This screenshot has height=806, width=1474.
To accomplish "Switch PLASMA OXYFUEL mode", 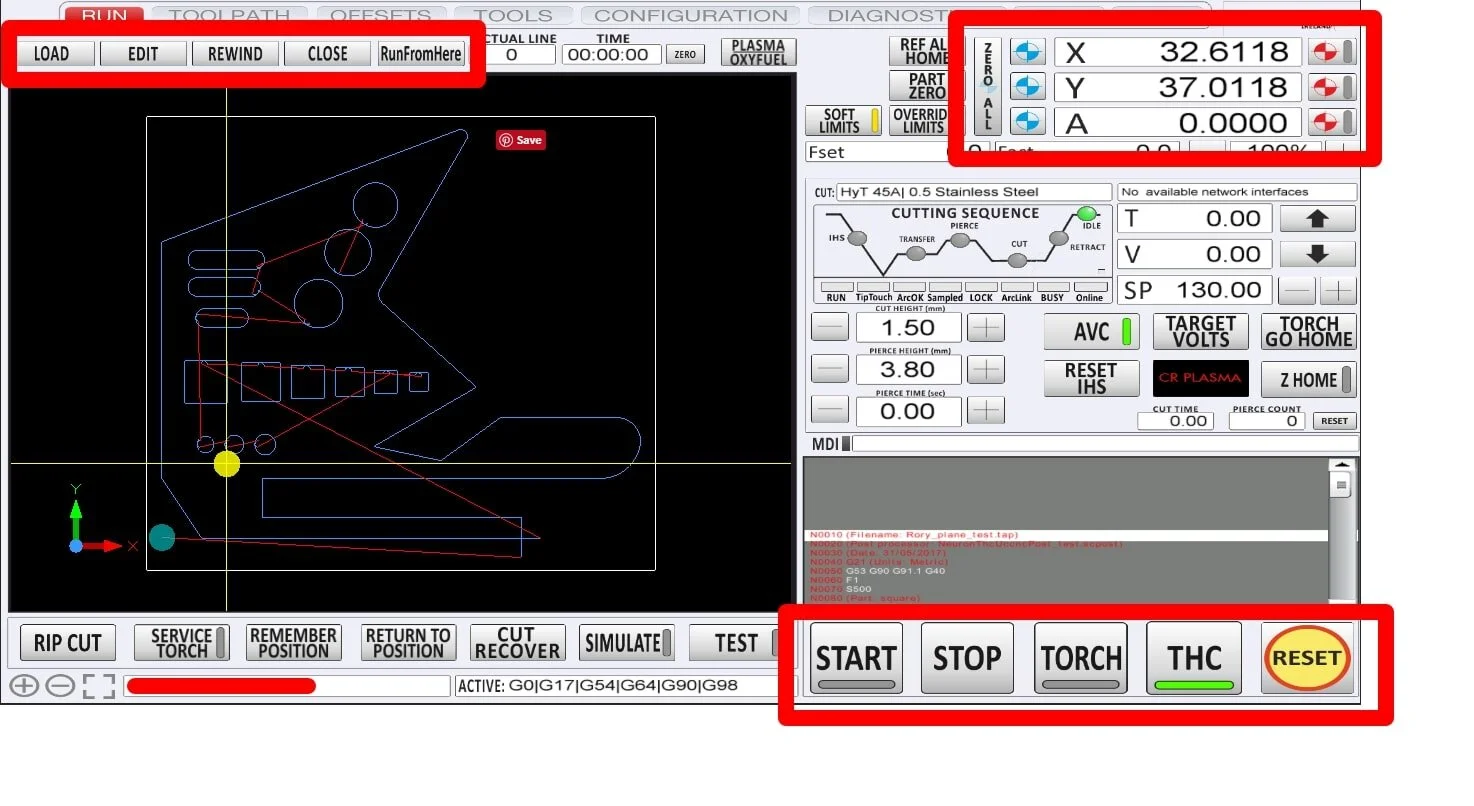I will coord(758,52).
